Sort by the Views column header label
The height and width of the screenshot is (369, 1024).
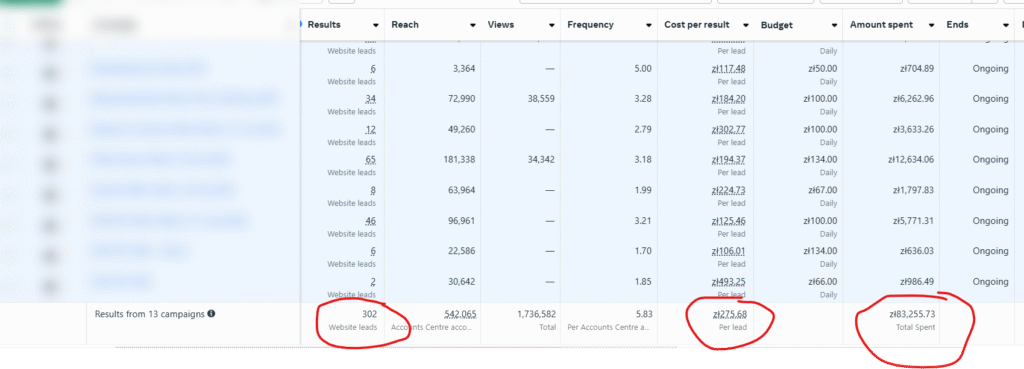(501, 25)
